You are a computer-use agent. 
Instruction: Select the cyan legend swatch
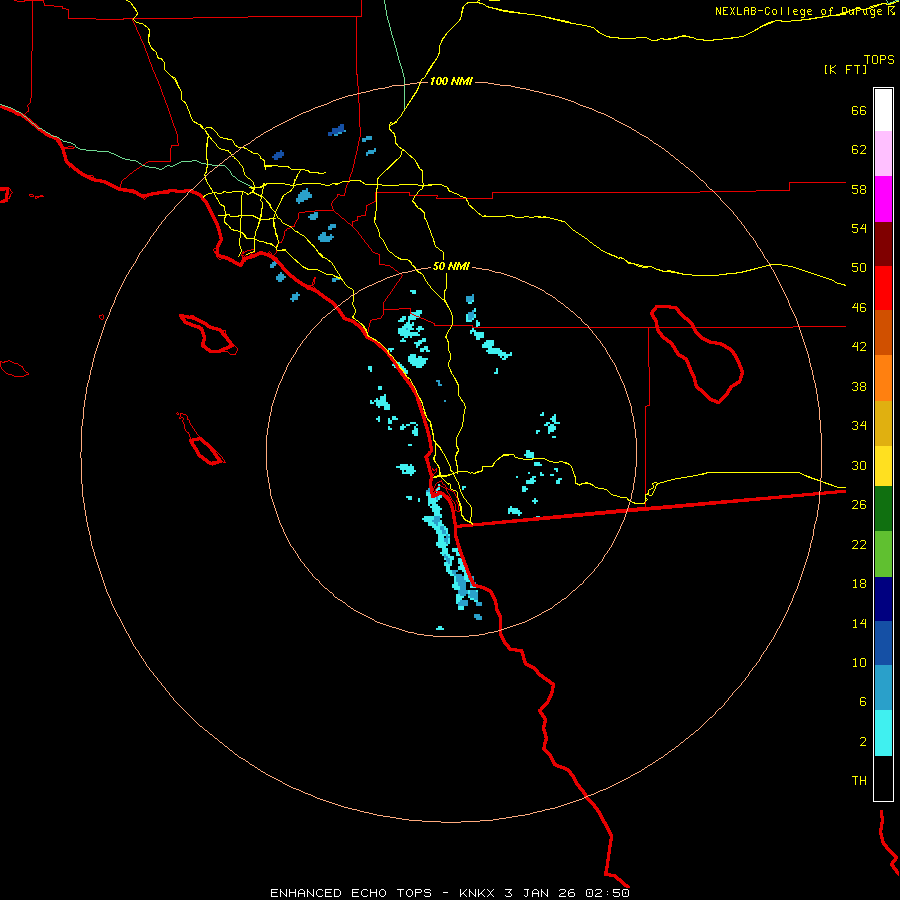883,733
